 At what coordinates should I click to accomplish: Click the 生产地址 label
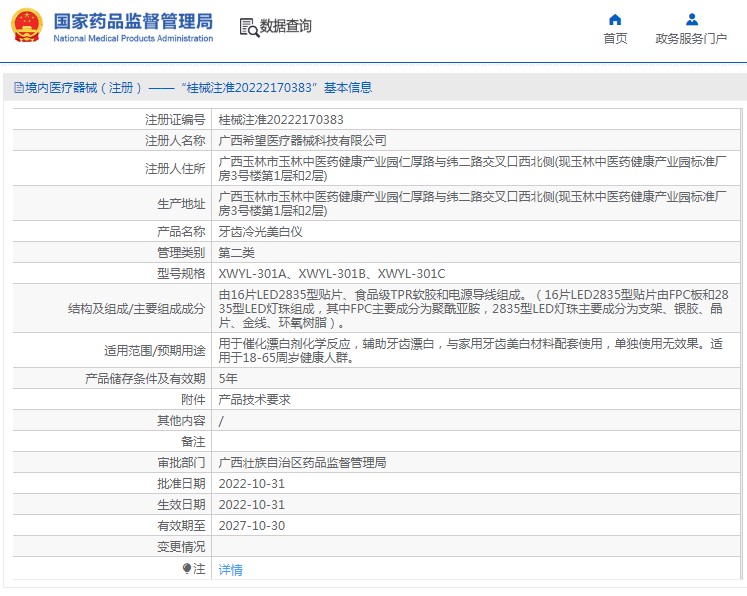[x=181, y=203]
